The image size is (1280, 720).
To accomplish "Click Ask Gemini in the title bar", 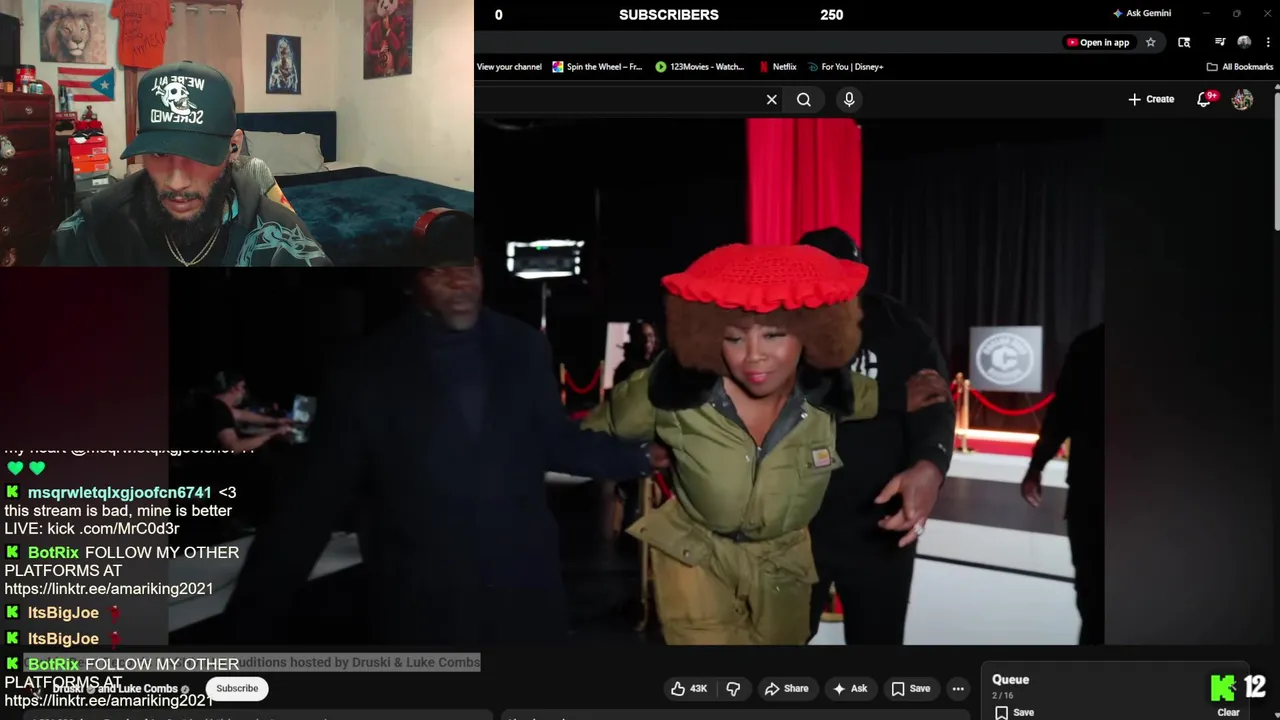I will 1142,13.
